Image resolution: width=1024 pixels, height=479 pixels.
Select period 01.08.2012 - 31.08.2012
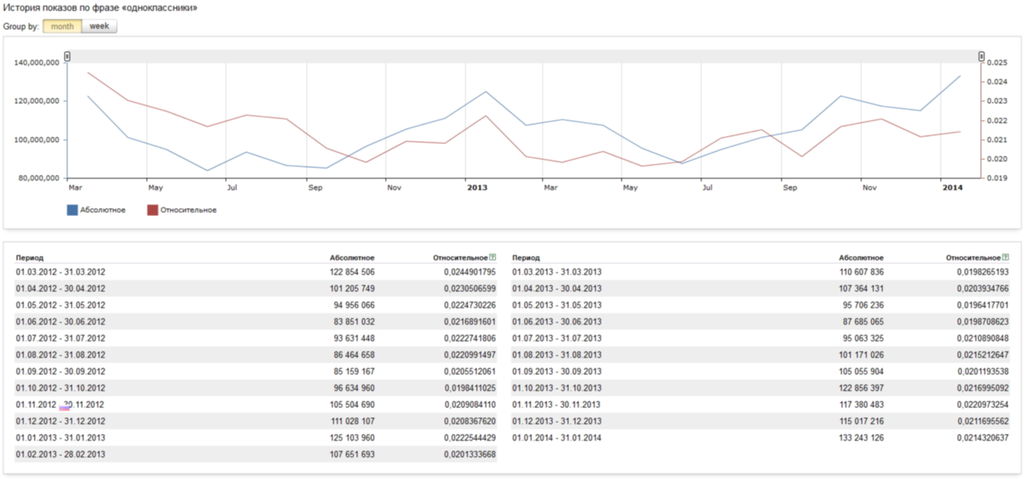tap(61, 355)
